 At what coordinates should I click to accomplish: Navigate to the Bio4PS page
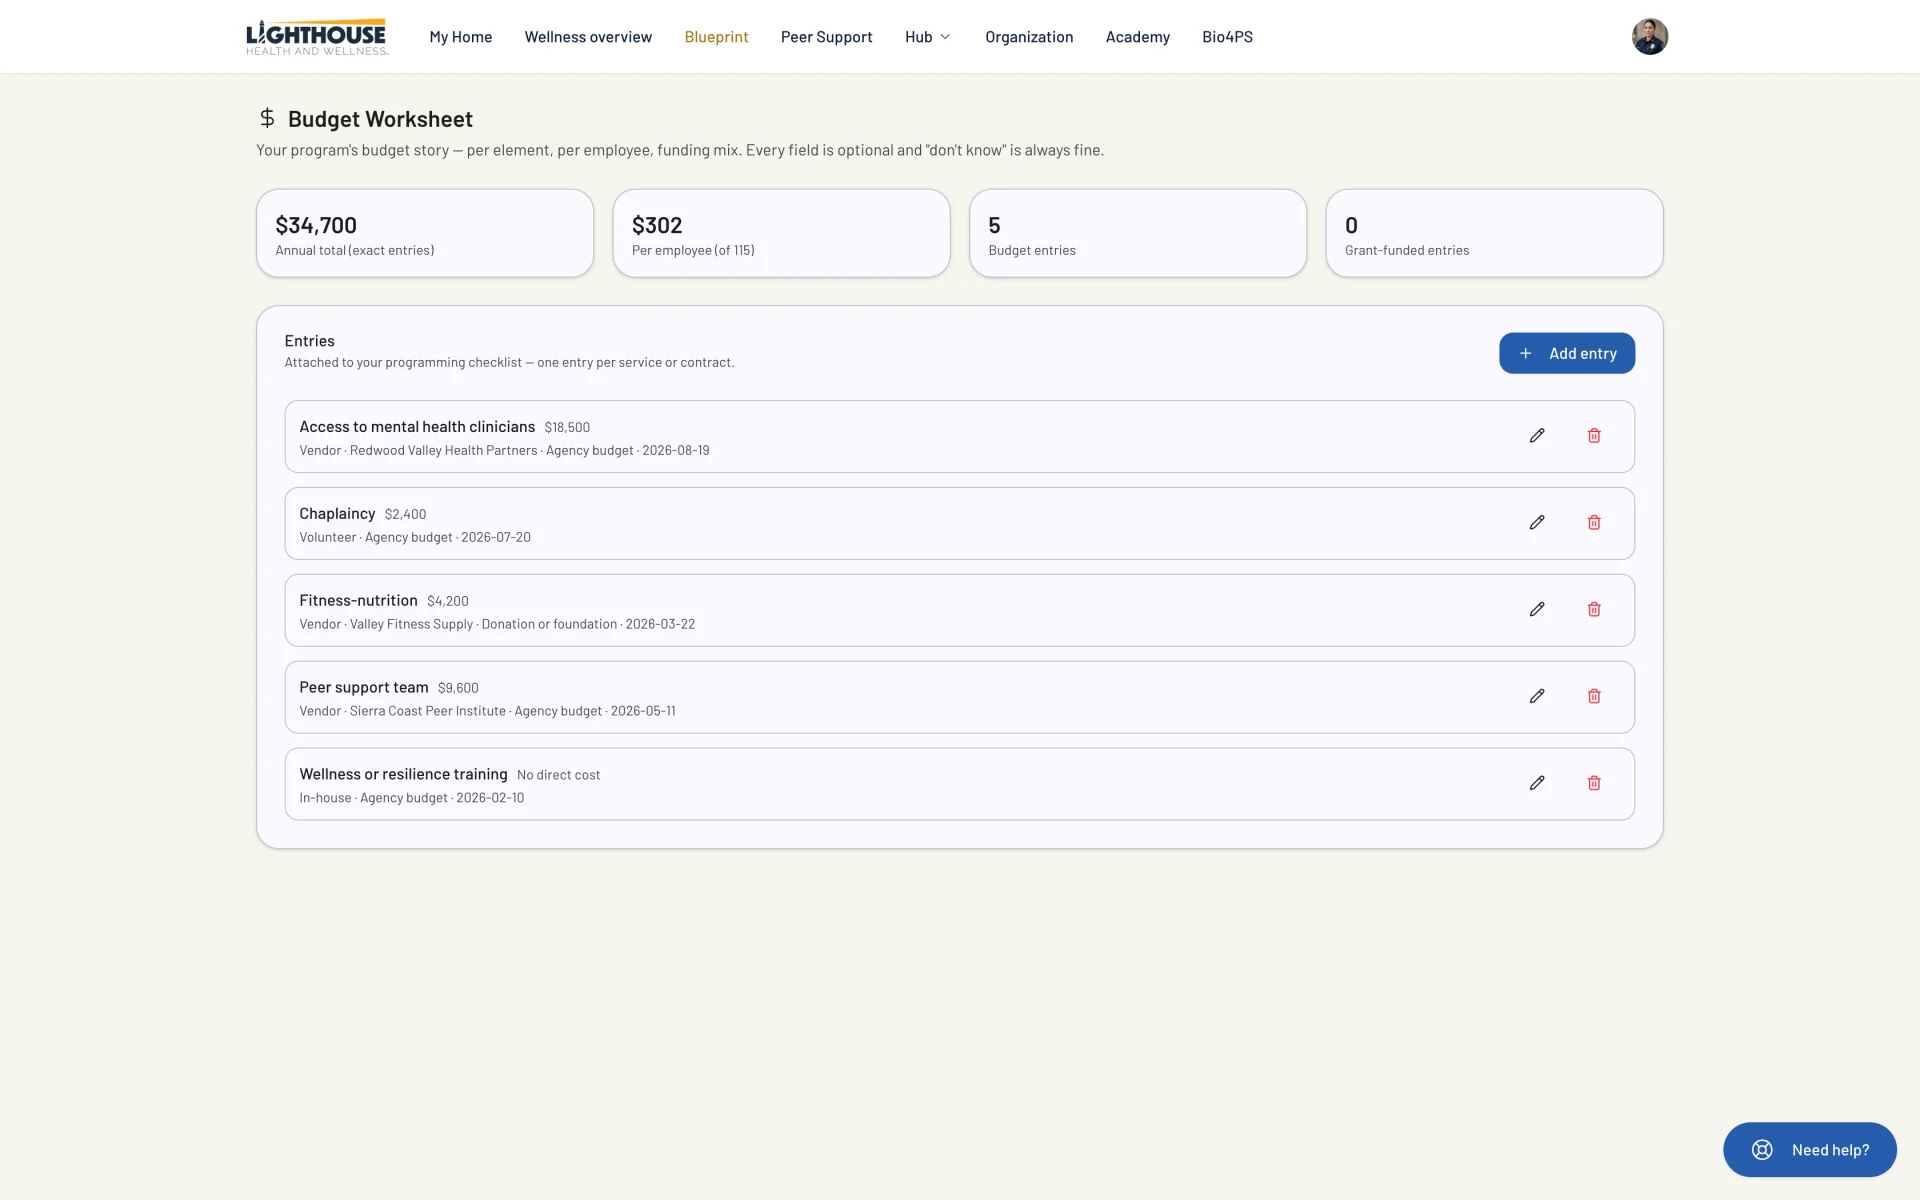[x=1227, y=37]
